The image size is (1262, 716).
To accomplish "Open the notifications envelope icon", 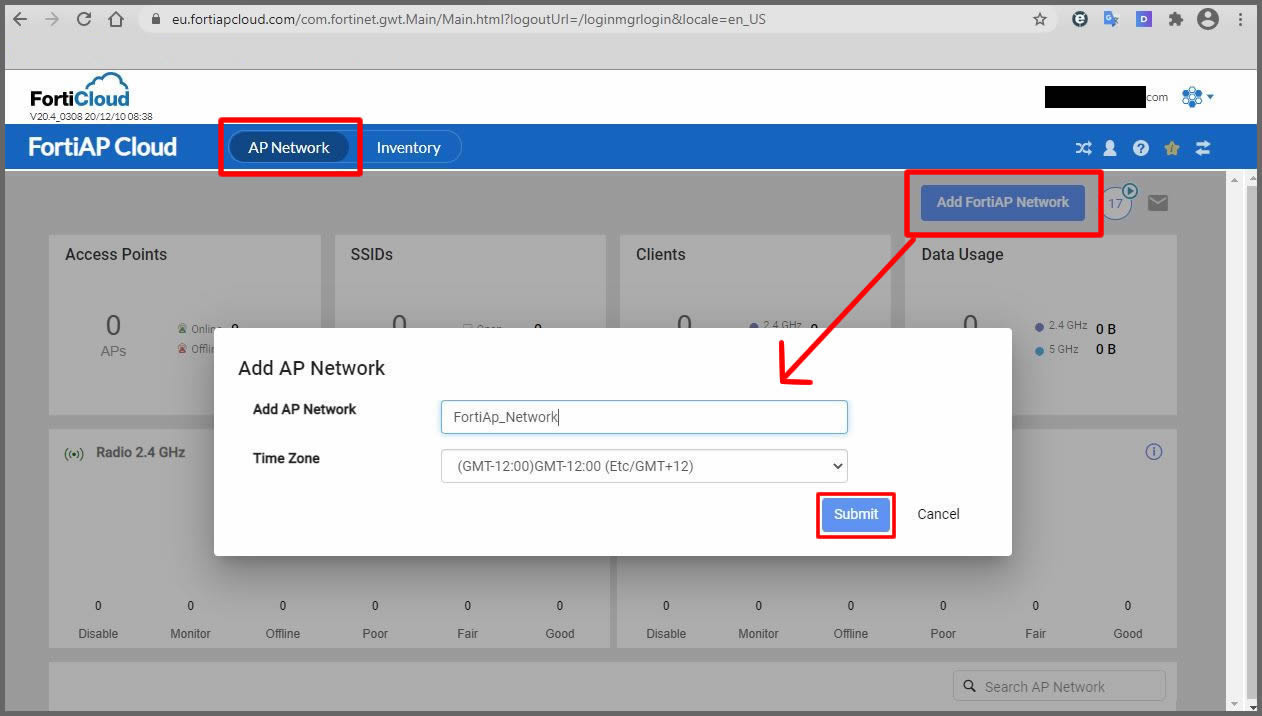I will point(1158,202).
